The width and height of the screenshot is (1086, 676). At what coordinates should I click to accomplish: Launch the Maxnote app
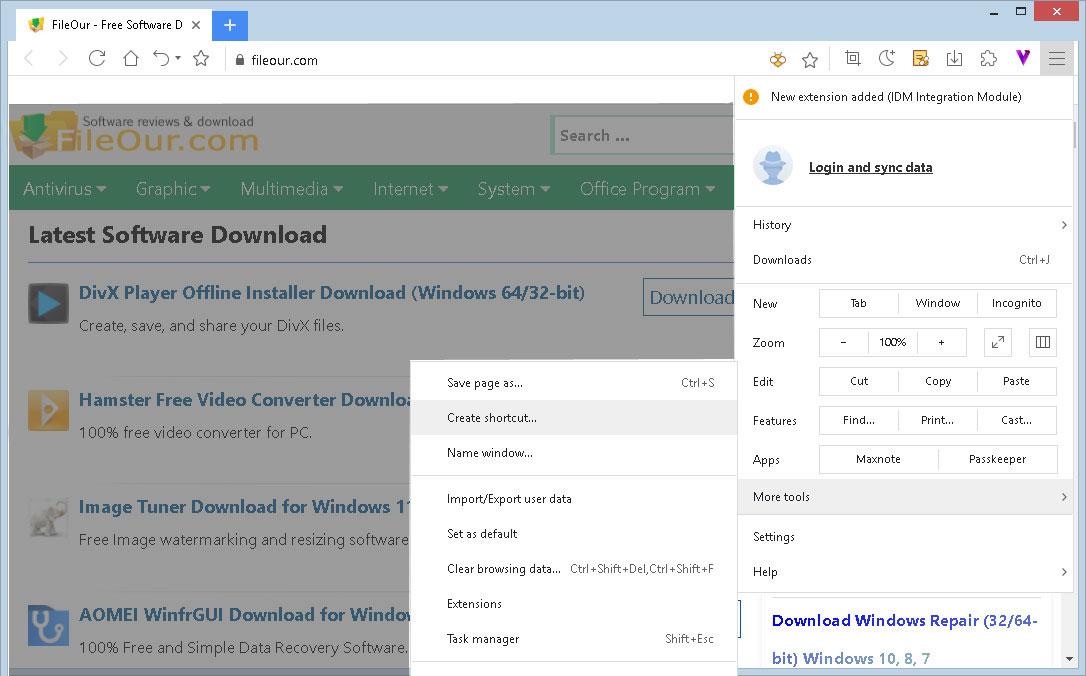click(x=878, y=459)
